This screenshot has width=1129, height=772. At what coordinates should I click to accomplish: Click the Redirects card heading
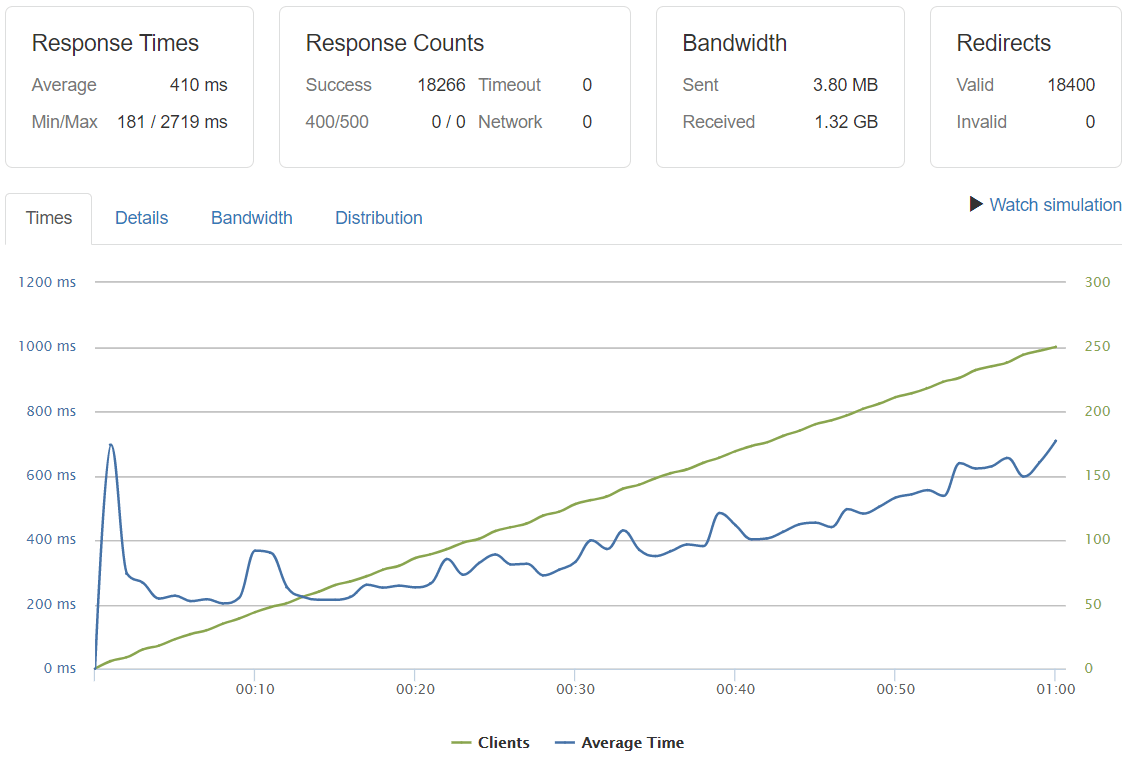[x=1003, y=43]
